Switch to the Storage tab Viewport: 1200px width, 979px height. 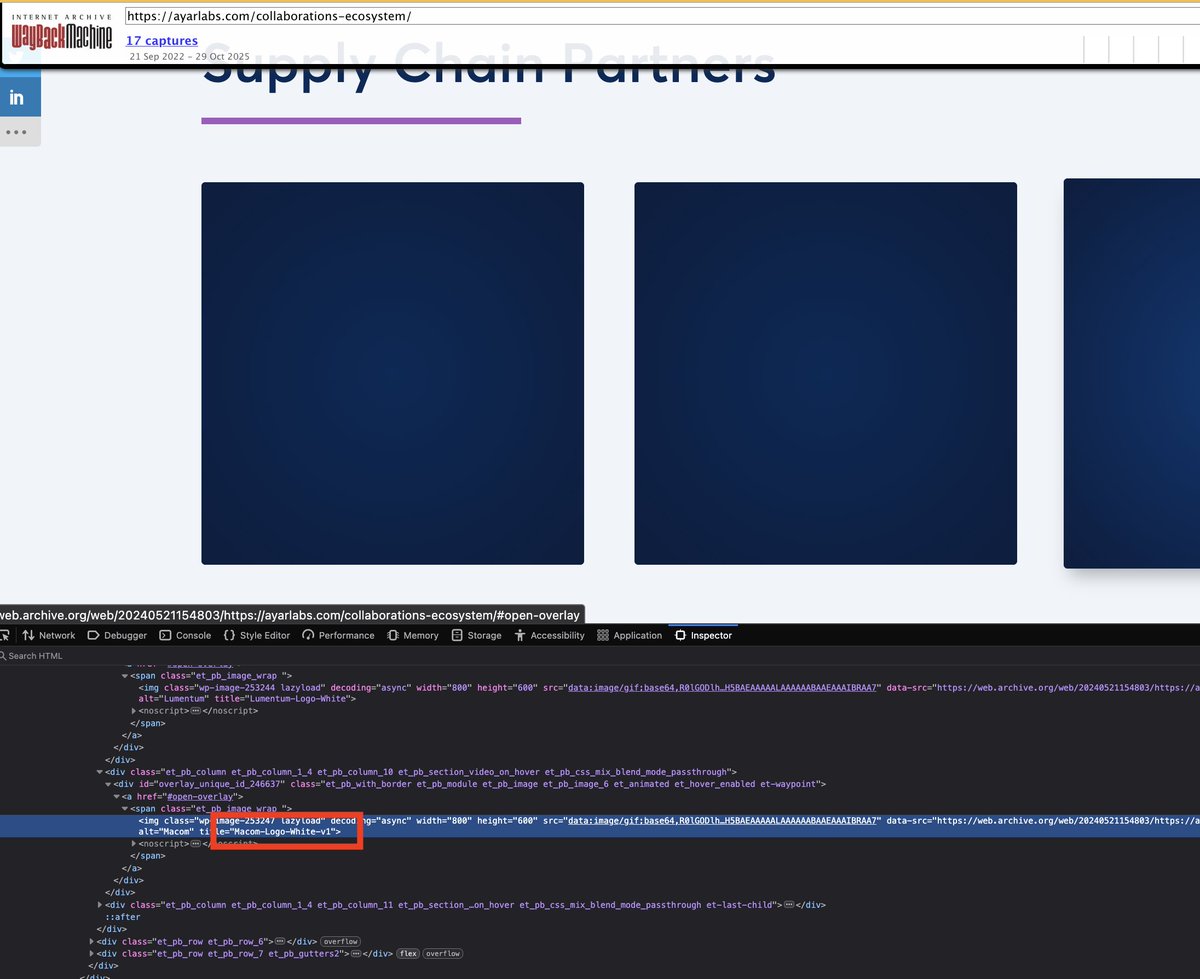pos(476,635)
